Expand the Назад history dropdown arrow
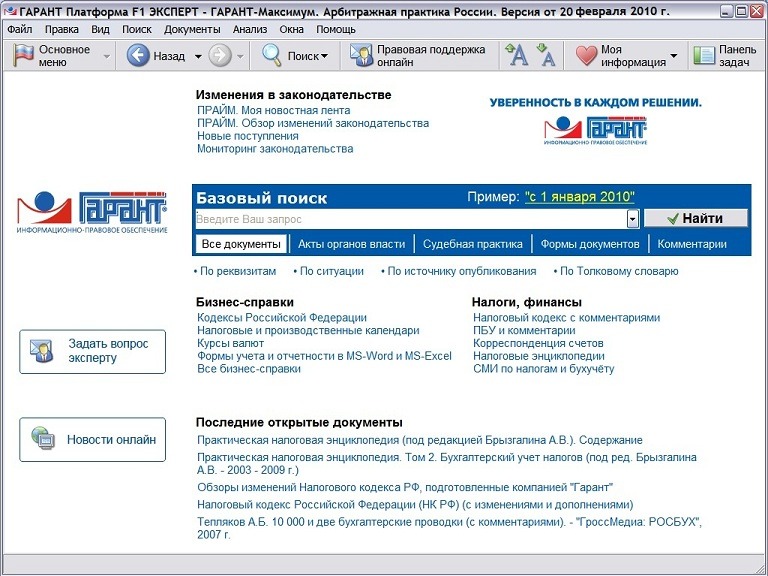The height and width of the screenshot is (576, 768). click(x=198, y=56)
